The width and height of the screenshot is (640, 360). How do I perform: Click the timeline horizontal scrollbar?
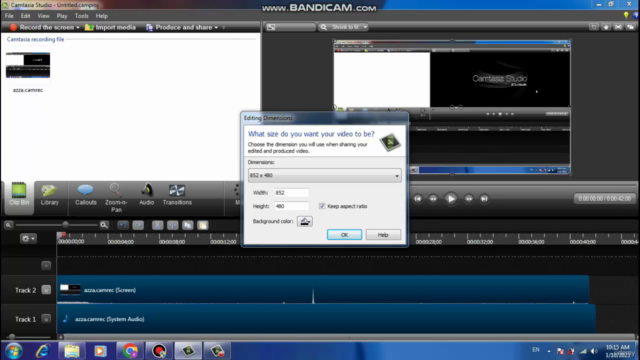coord(348,337)
